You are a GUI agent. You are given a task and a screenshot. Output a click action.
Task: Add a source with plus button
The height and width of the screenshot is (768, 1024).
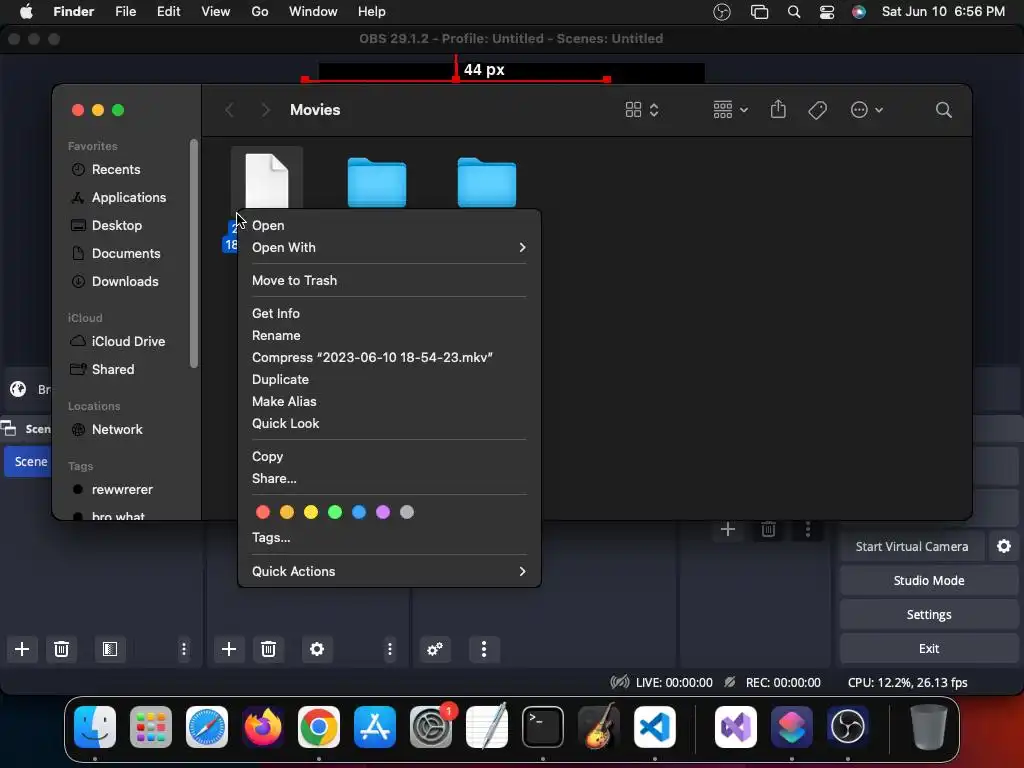229,649
